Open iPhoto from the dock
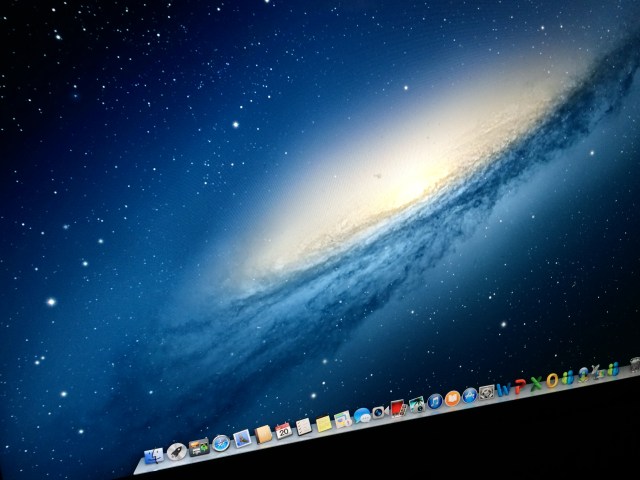The width and height of the screenshot is (640, 480). click(x=416, y=403)
